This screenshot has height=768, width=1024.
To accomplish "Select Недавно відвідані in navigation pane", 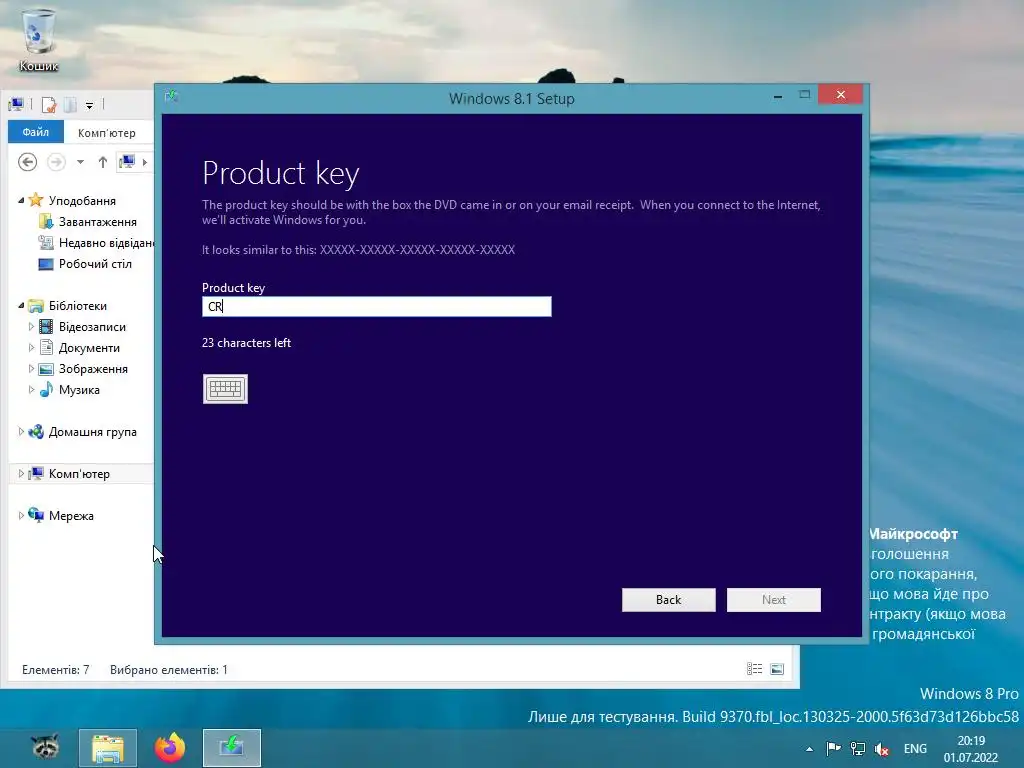I will [106, 242].
